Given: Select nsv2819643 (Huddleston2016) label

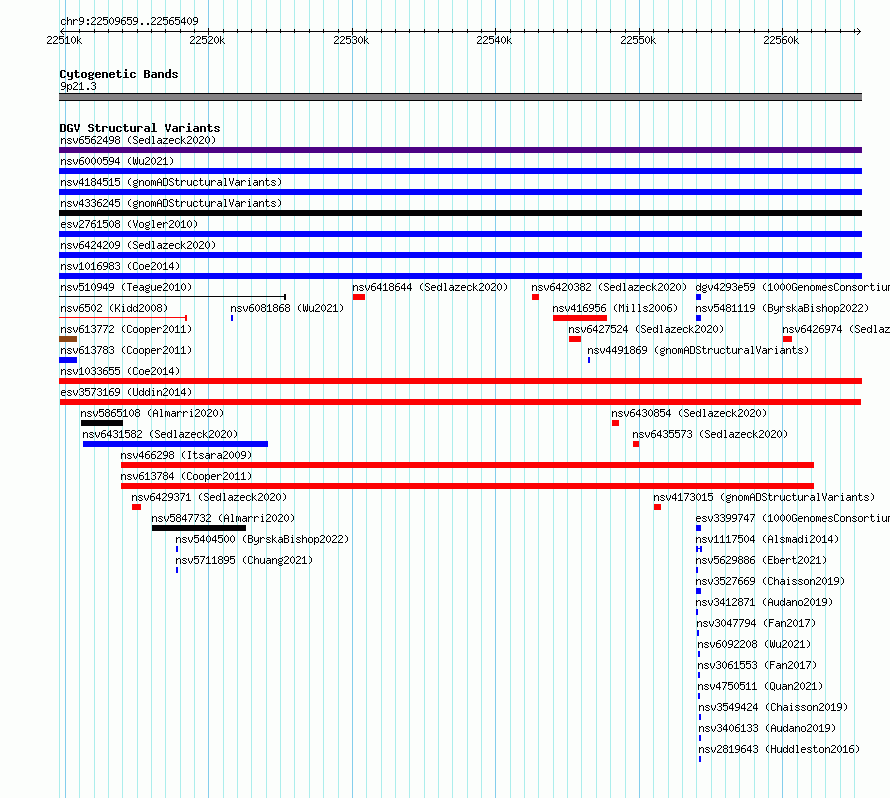Looking at the screenshot, I should point(779,749).
